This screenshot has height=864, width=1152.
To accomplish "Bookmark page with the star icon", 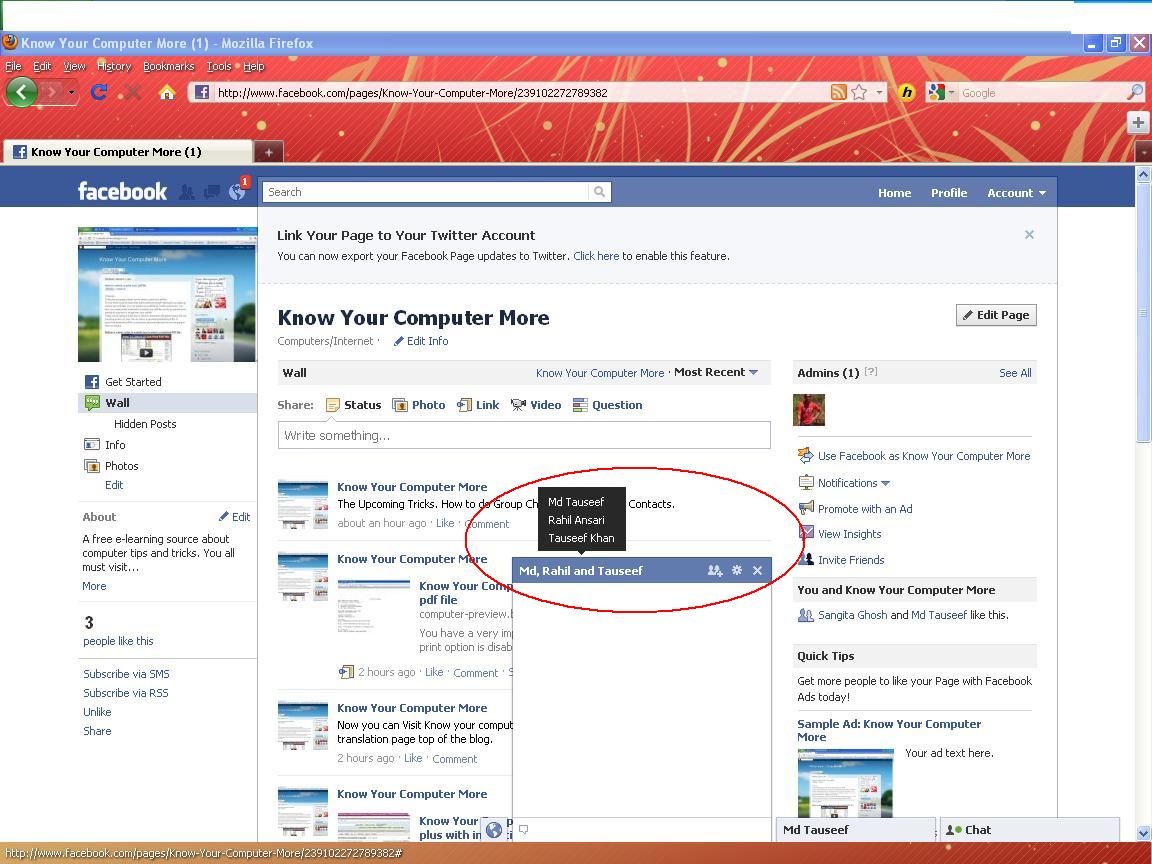I will [x=859, y=92].
